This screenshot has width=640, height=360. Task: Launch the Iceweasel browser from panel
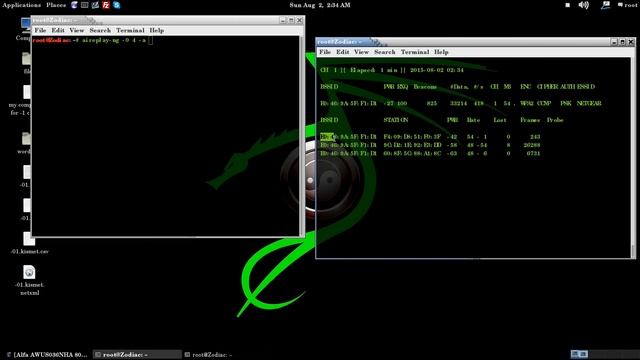(74, 5)
